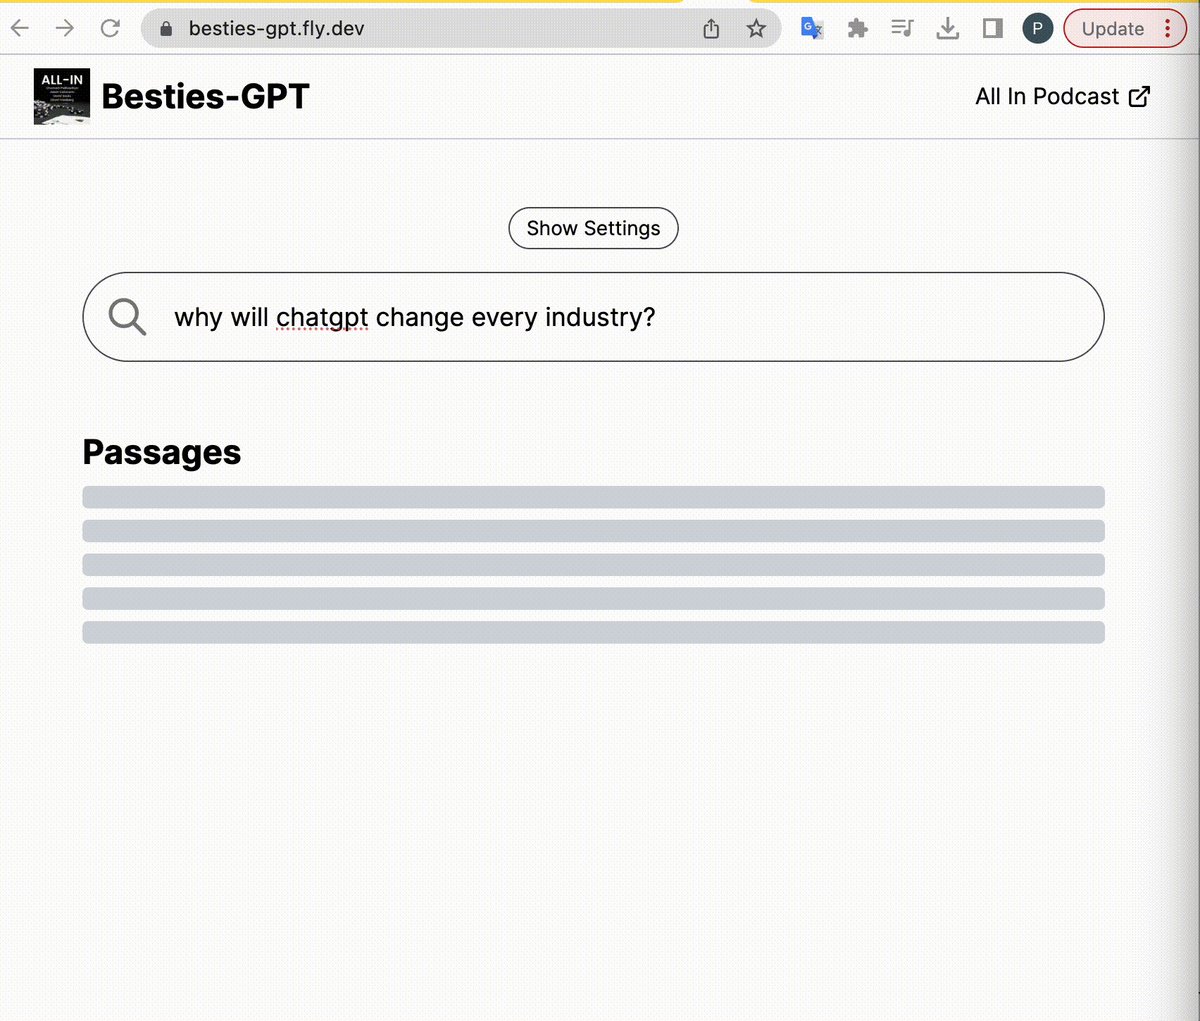Open the three-dot Chrome menu
The width and height of the screenshot is (1200, 1021).
click(1167, 28)
